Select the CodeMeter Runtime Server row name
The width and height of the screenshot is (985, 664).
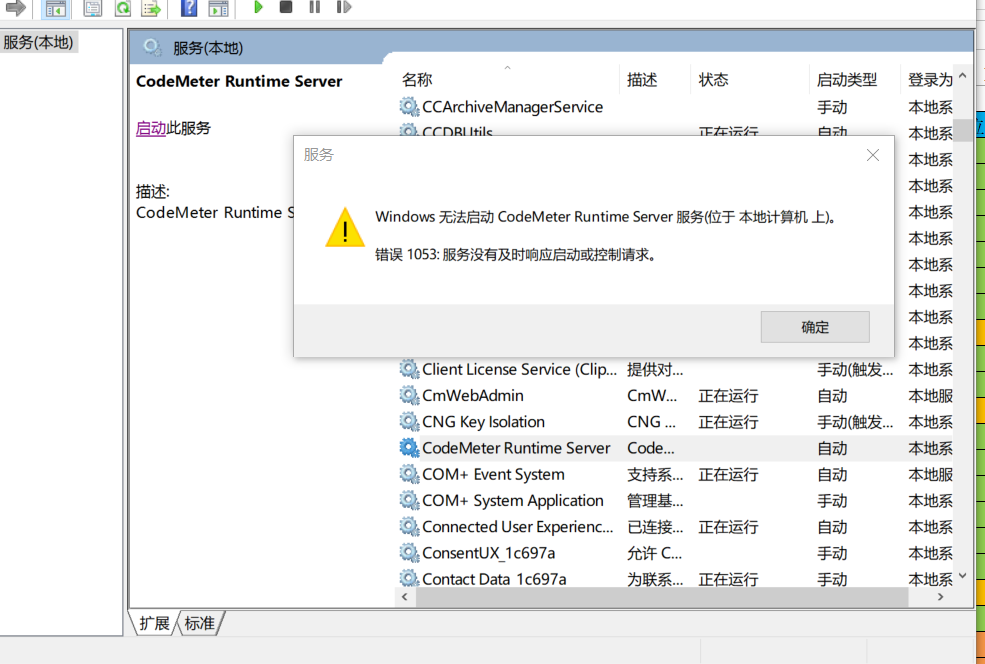[516, 448]
